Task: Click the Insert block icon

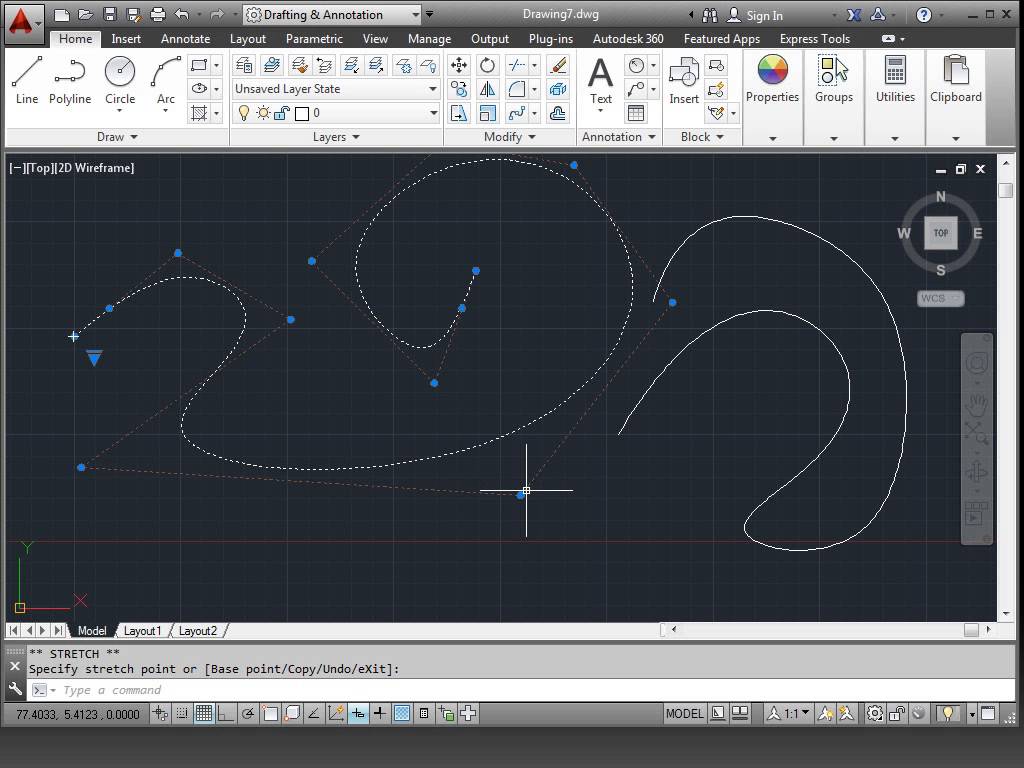Action: pos(683,71)
